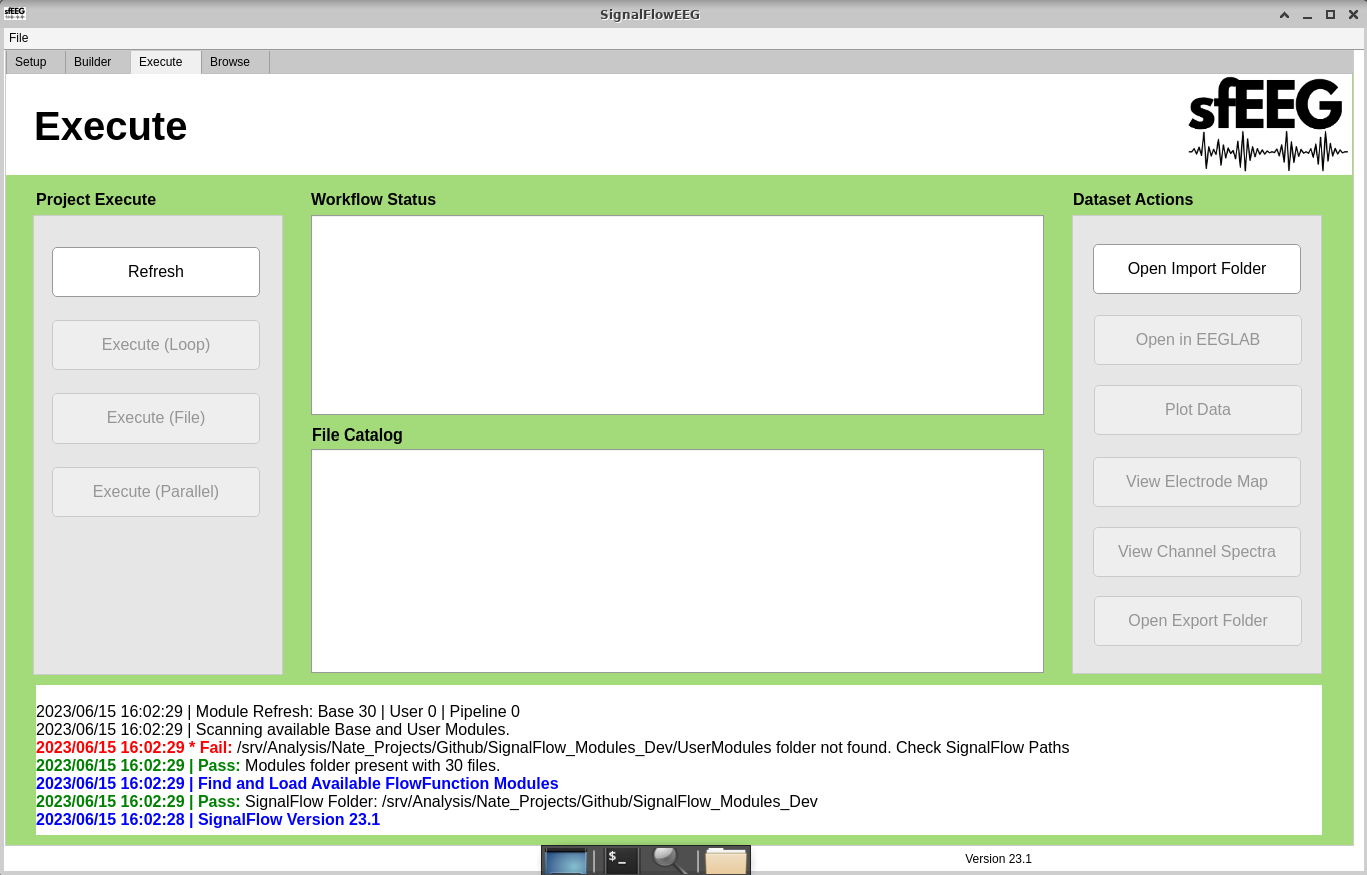The width and height of the screenshot is (1367, 875).
Task: Open the File menu
Action: 19,38
